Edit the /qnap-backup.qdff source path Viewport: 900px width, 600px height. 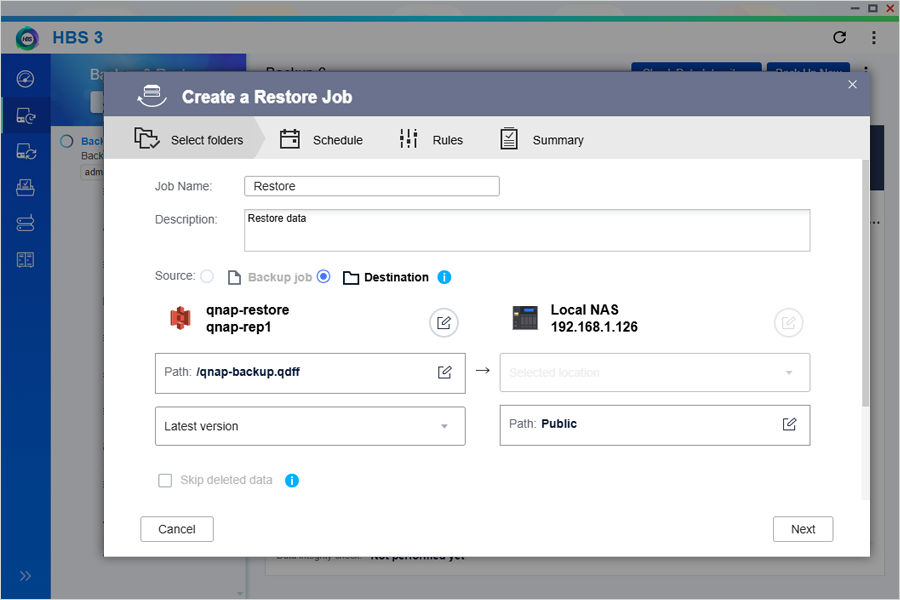[x=445, y=372]
